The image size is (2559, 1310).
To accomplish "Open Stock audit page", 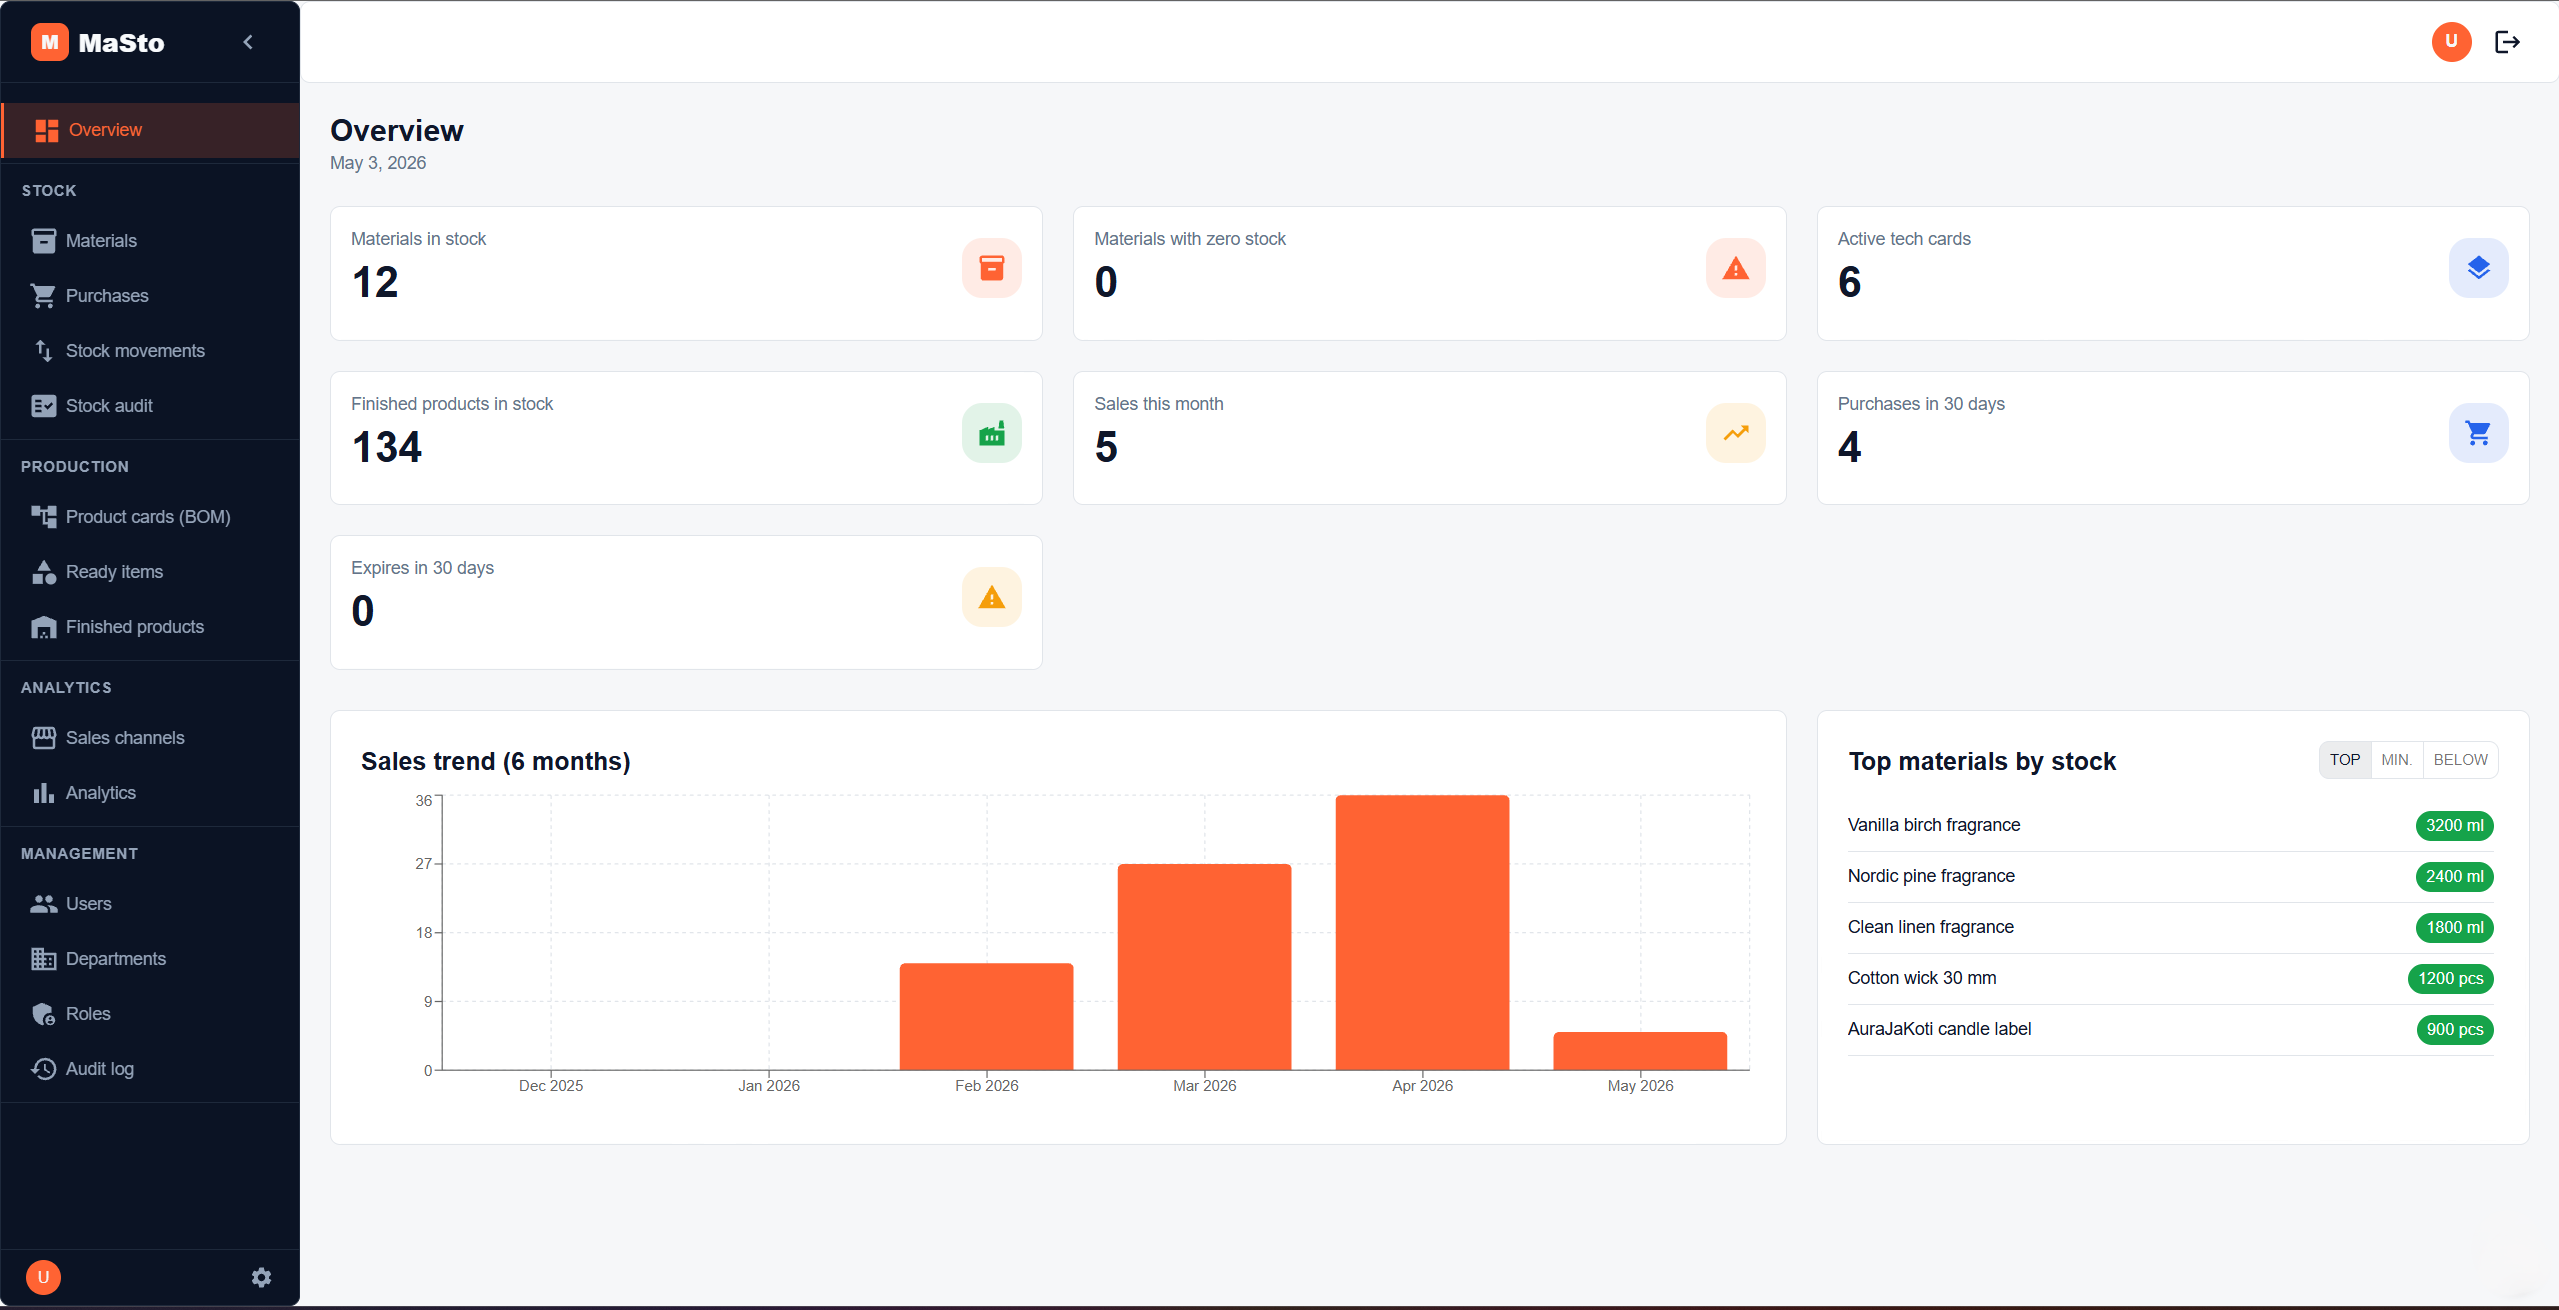I will [151, 406].
